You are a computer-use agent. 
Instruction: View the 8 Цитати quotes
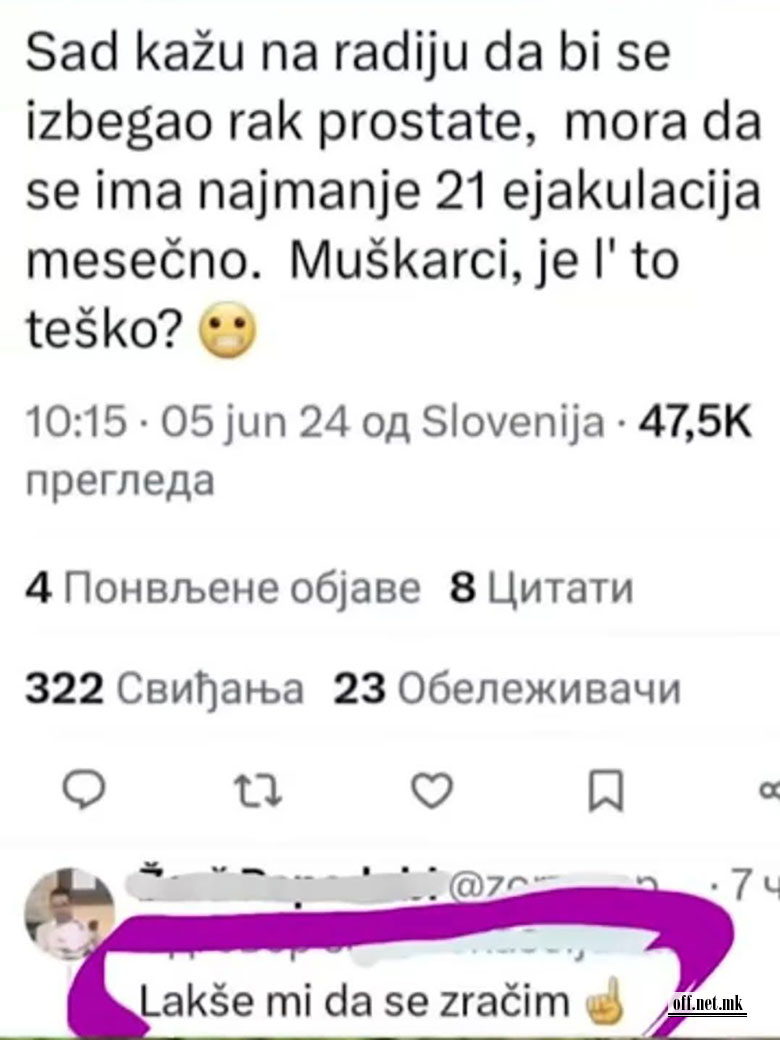coord(541,588)
